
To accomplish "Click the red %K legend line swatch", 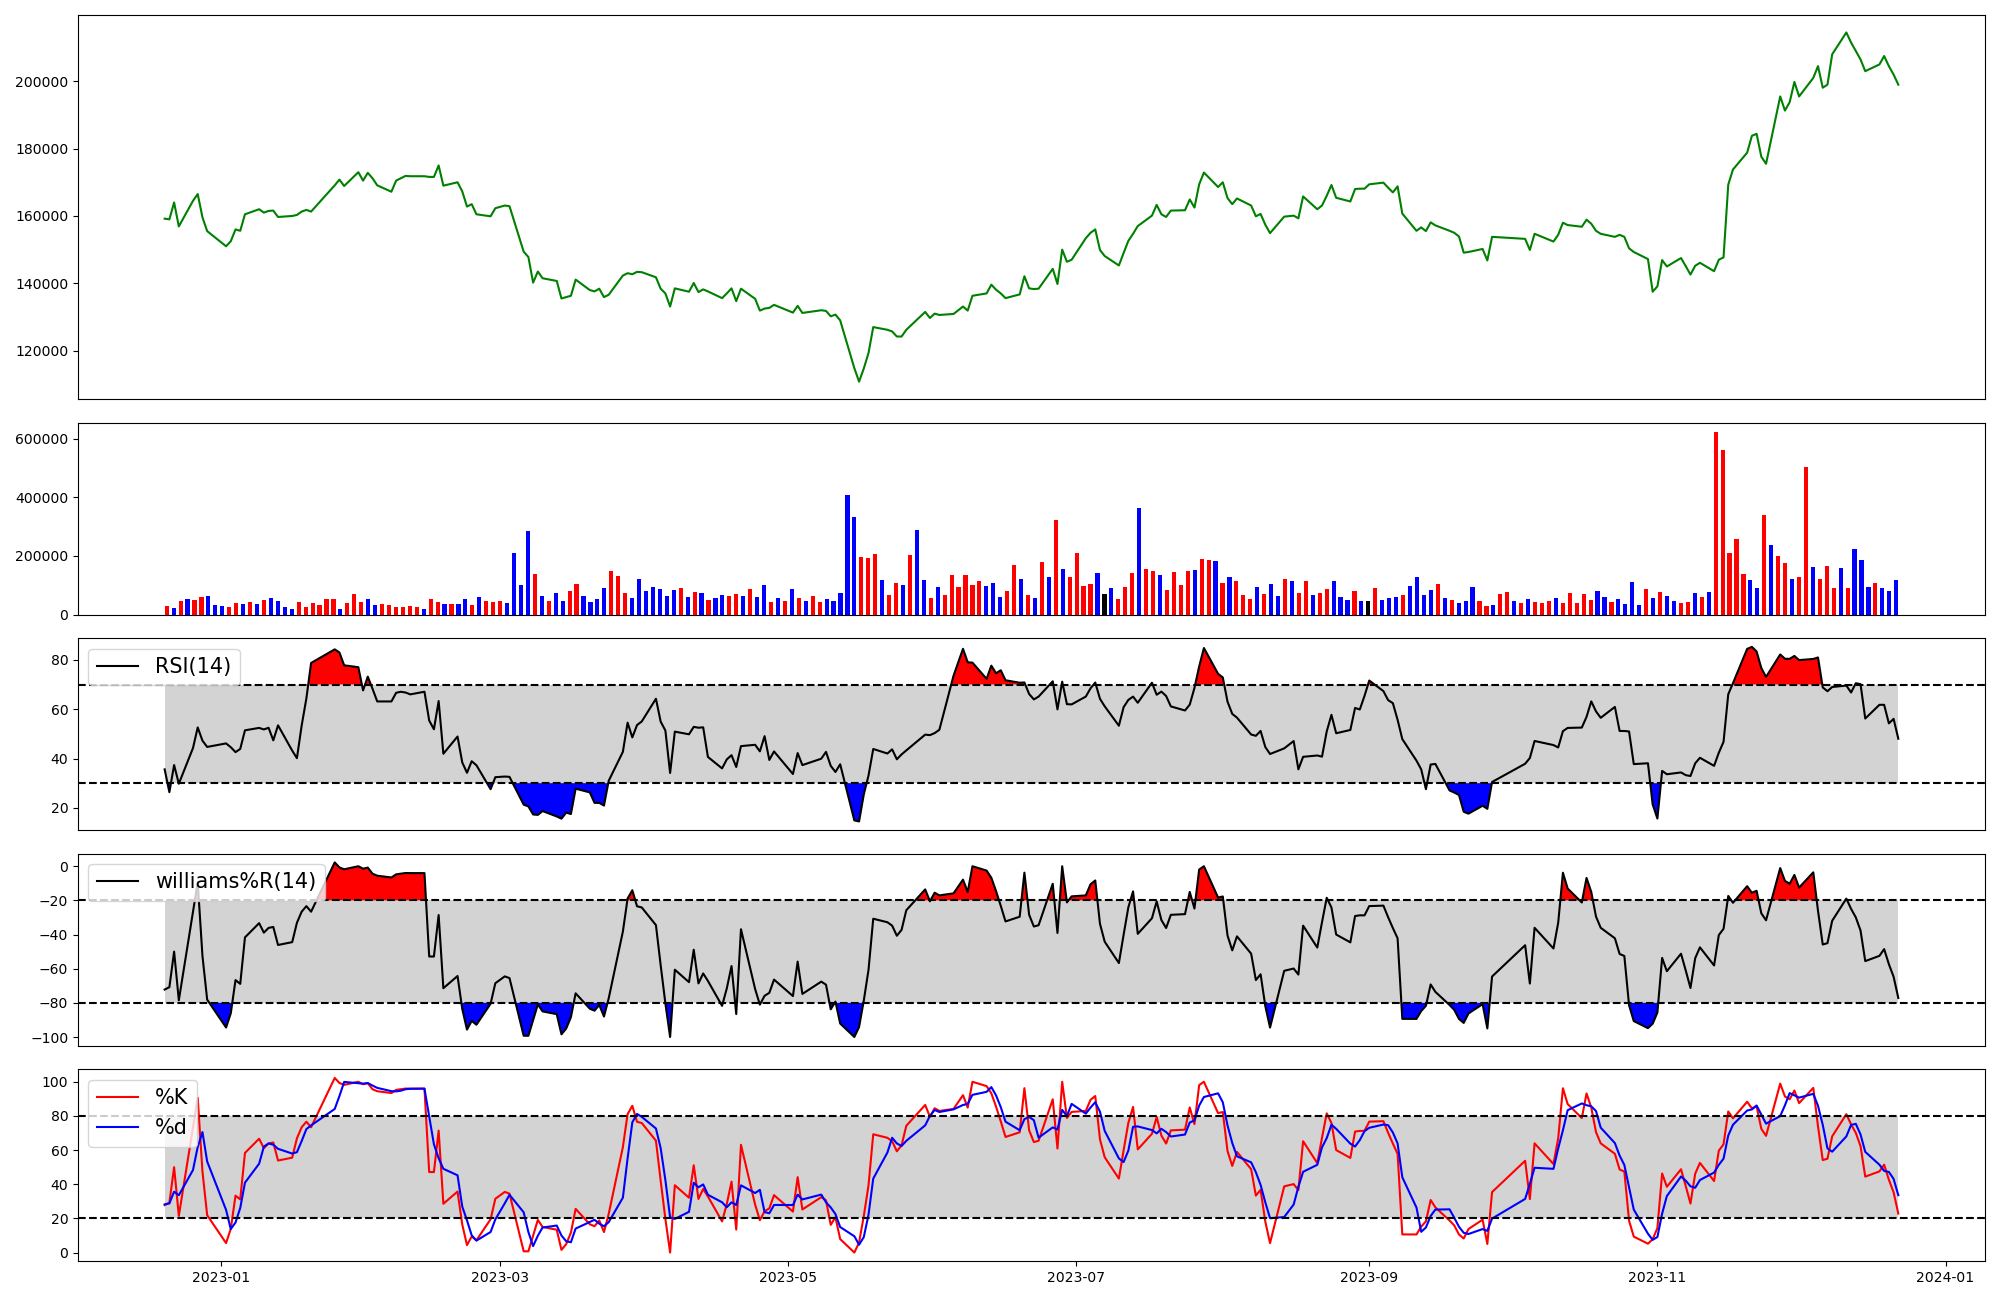I will (117, 1097).
